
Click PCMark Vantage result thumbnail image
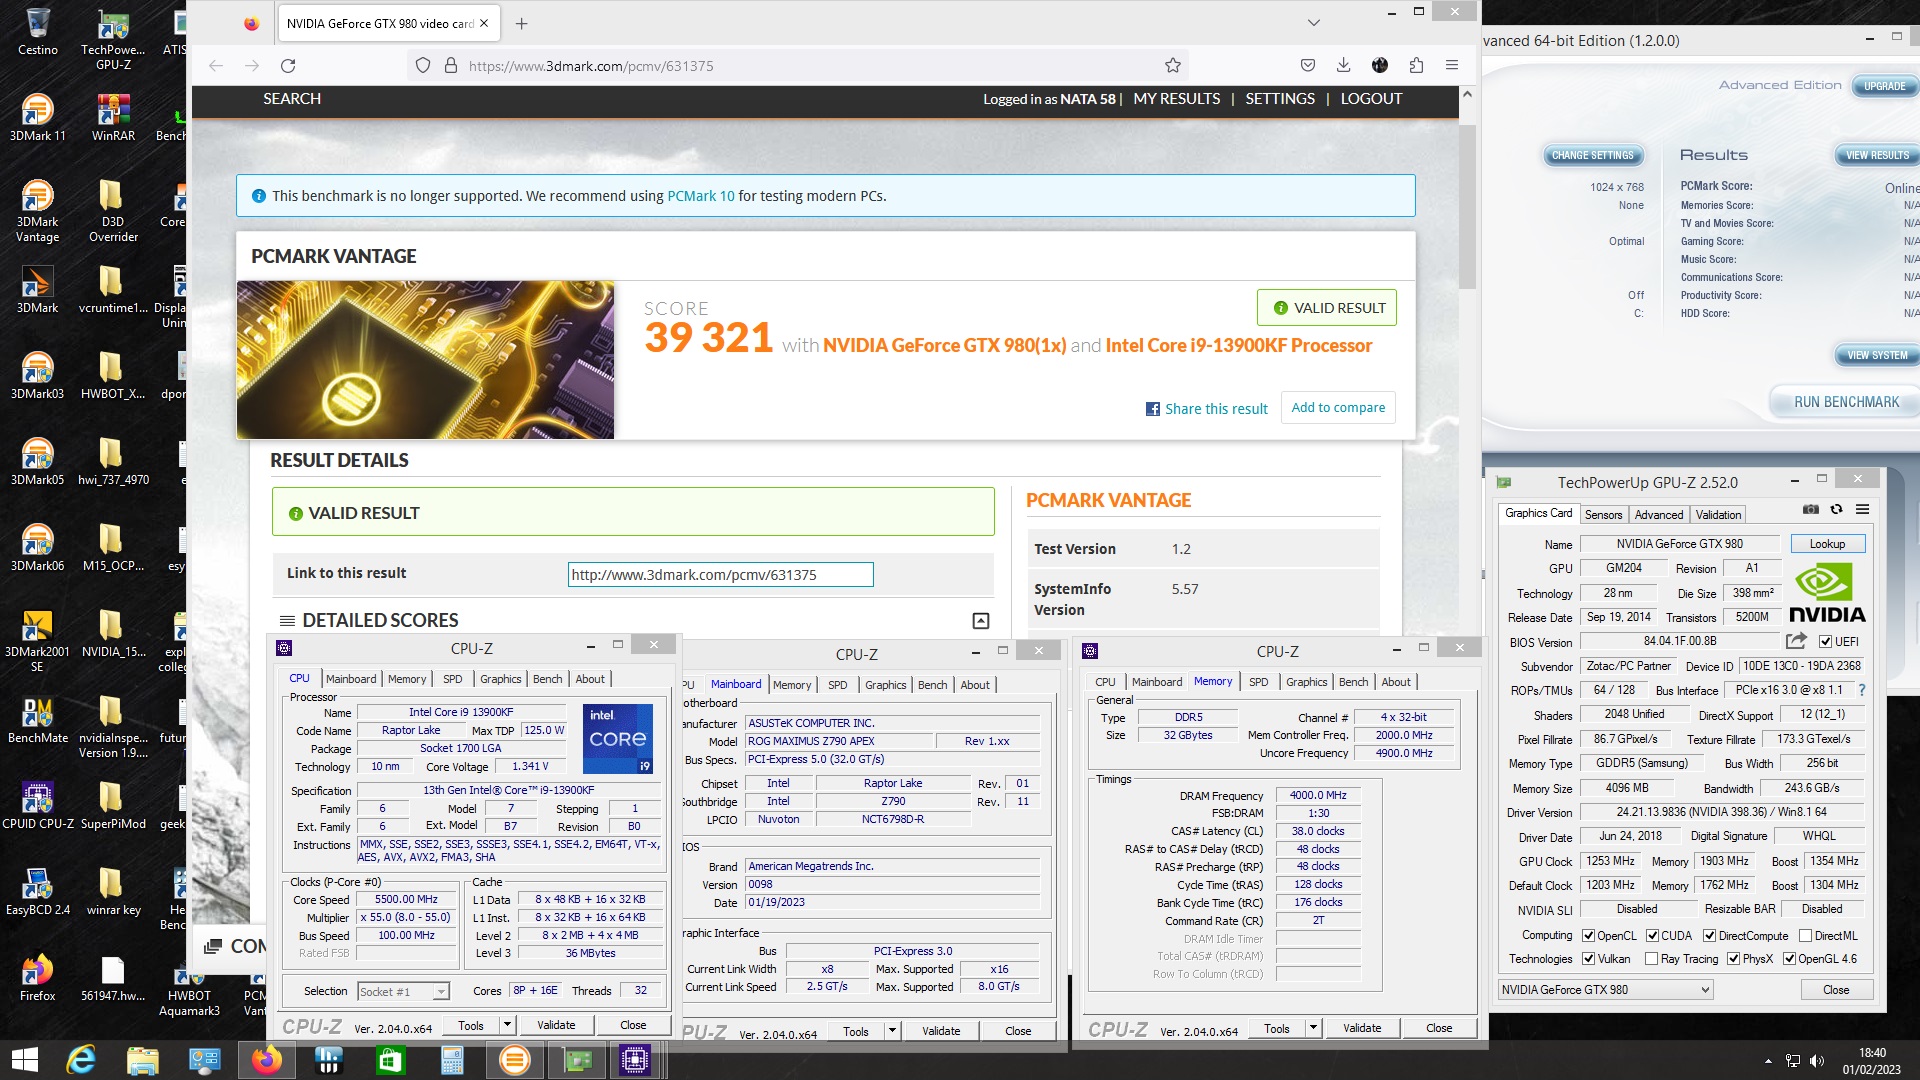click(x=425, y=360)
